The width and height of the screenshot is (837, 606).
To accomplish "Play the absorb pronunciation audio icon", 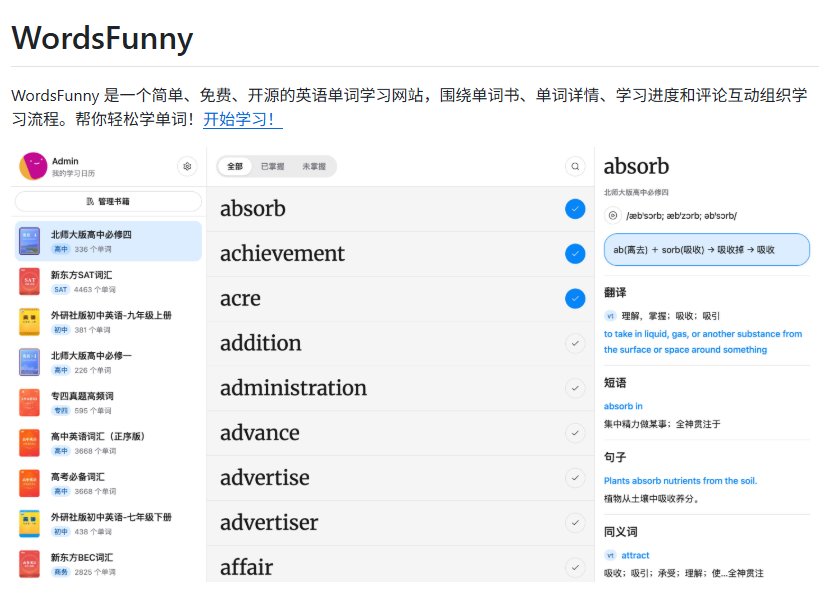I will 613,216.
